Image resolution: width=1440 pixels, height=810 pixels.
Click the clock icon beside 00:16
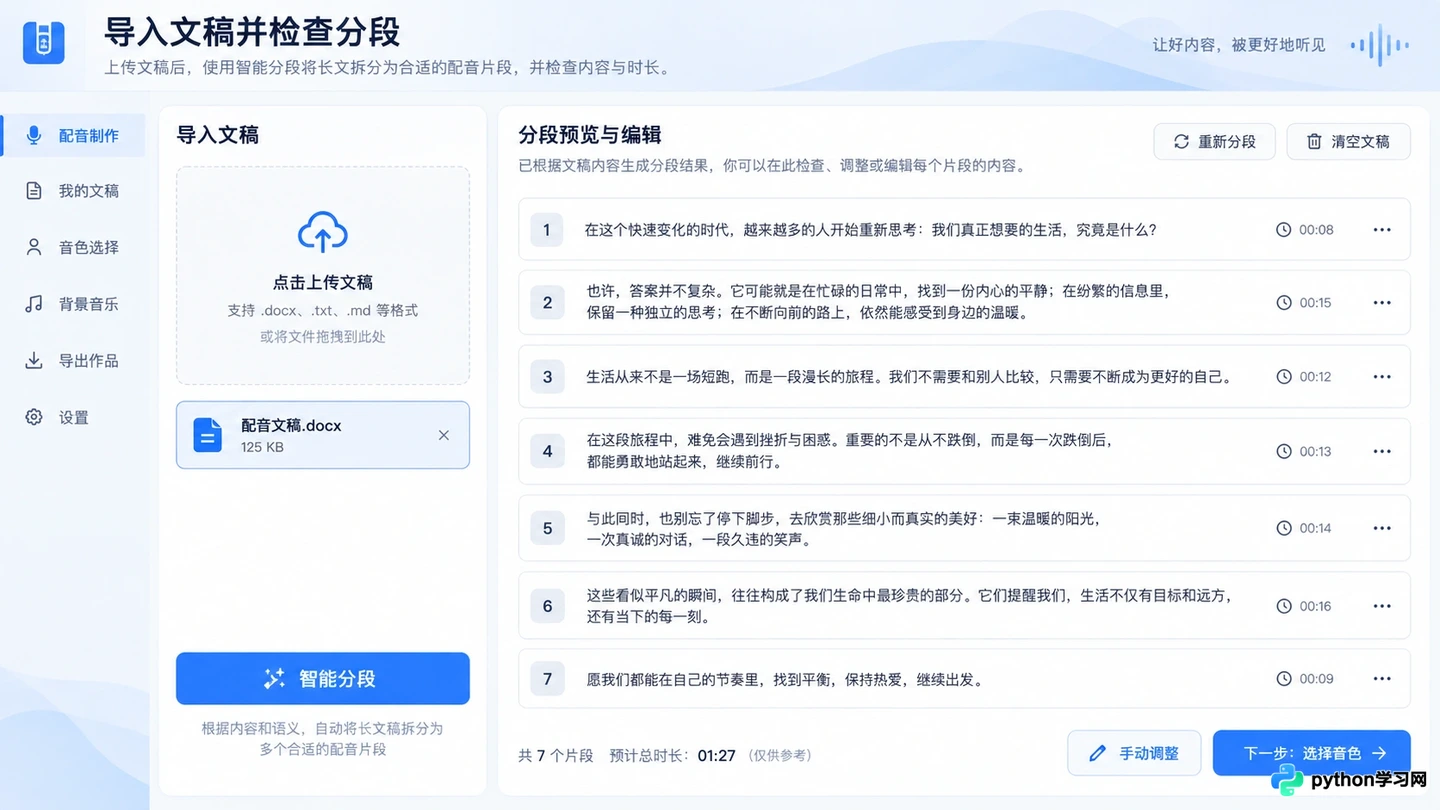coord(1284,606)
